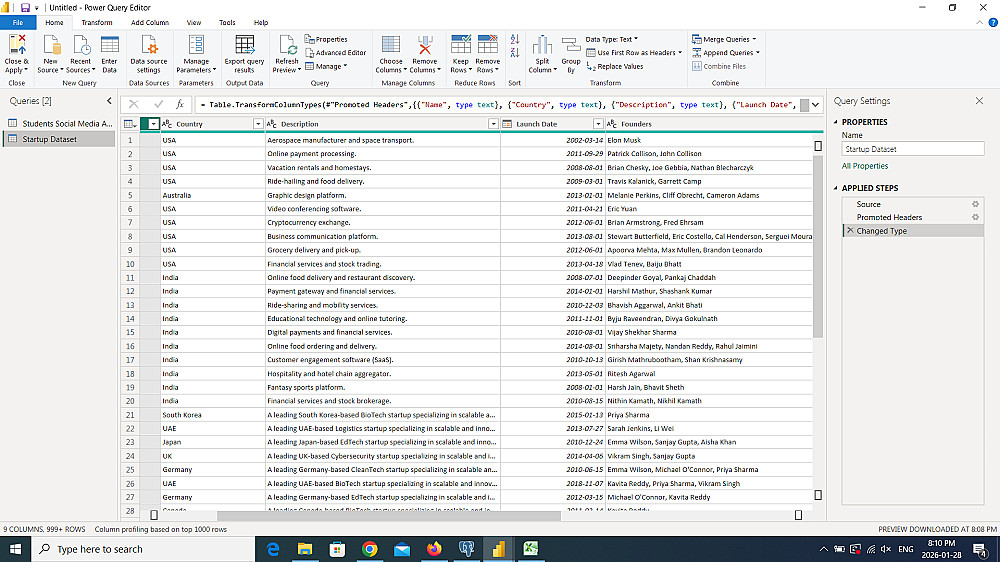Click the table icon in grid corner
1000x562 pixels.
[x=129, y=124]
